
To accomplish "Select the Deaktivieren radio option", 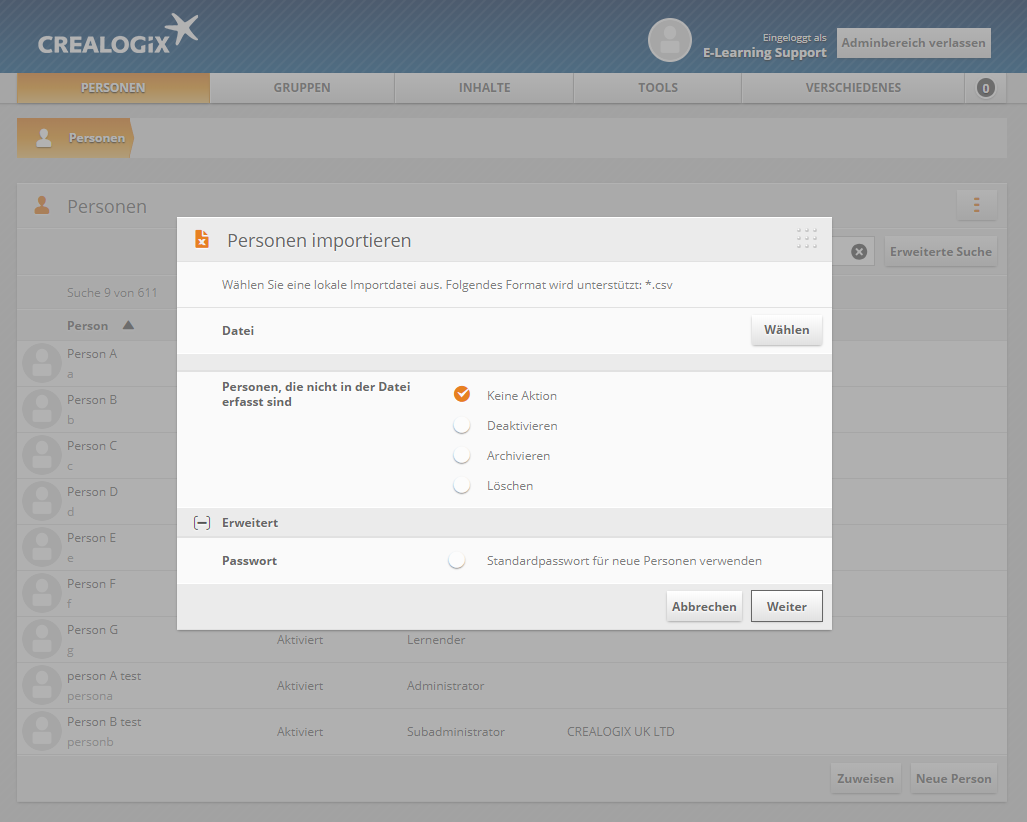I will click(x=461, y=425).
